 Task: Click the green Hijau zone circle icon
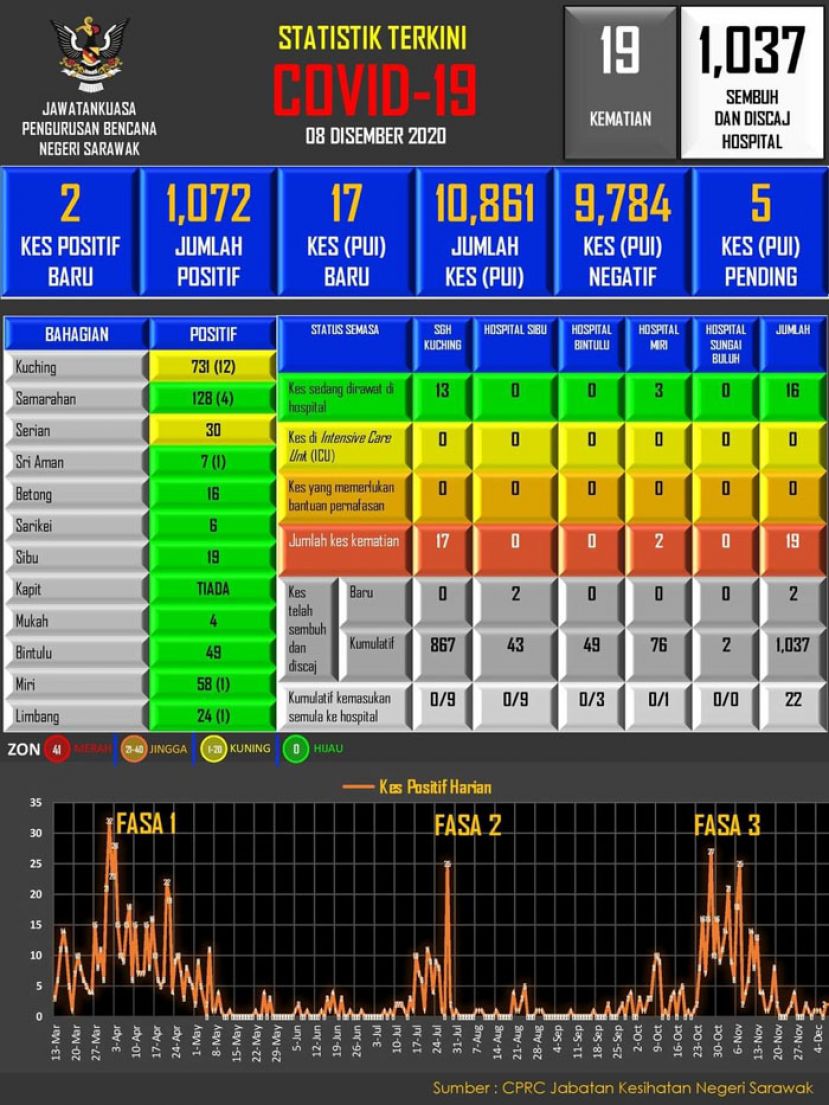pyautogui.click(x=296, y=749)
